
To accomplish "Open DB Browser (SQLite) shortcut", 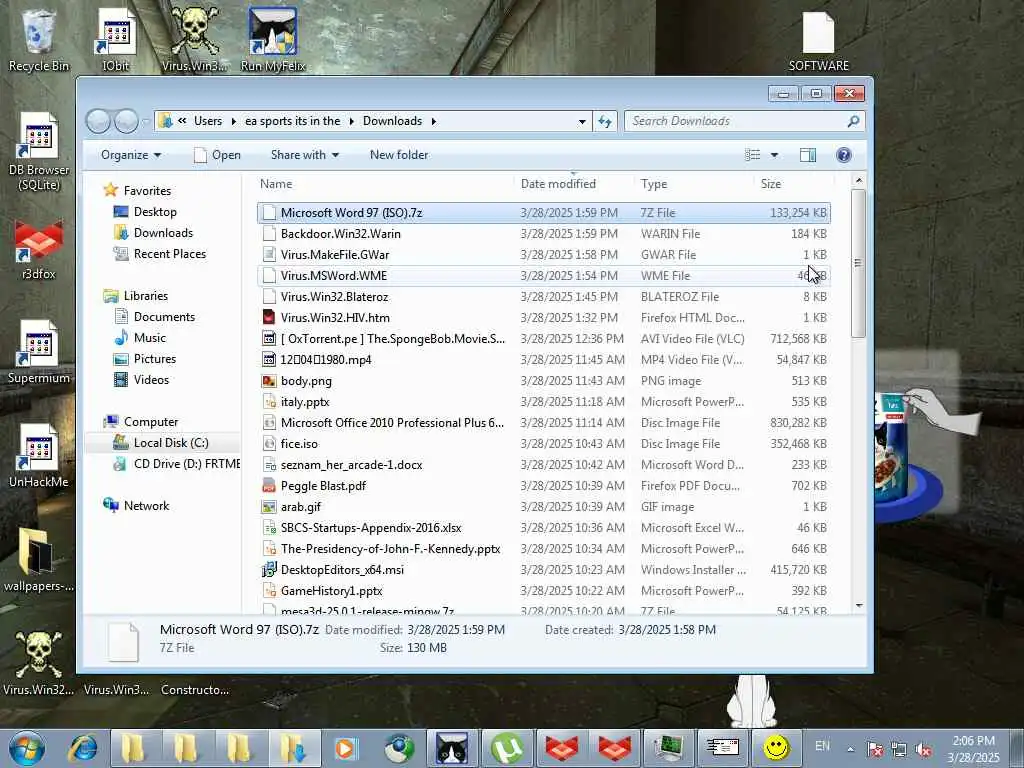I will (x=39, y=152).
